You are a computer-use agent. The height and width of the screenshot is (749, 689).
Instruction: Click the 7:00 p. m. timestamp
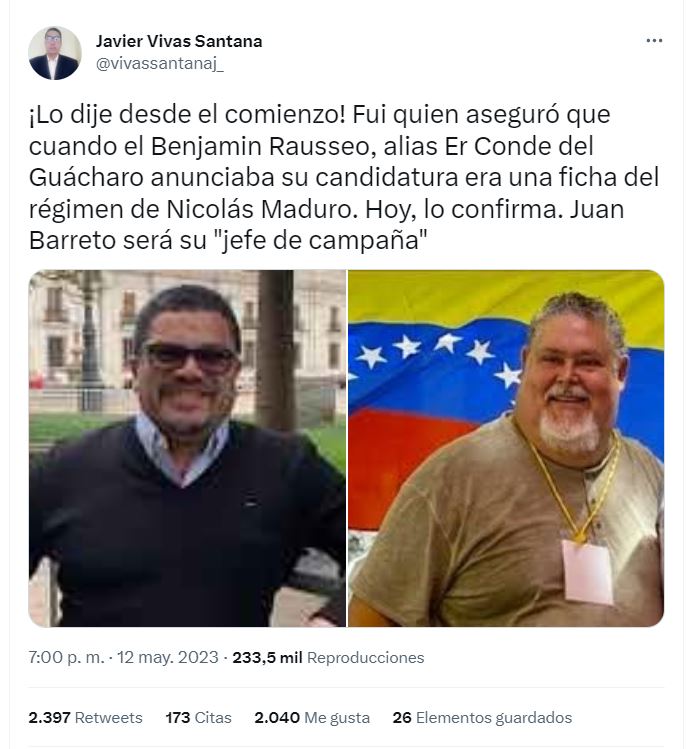tap(66, 658)
